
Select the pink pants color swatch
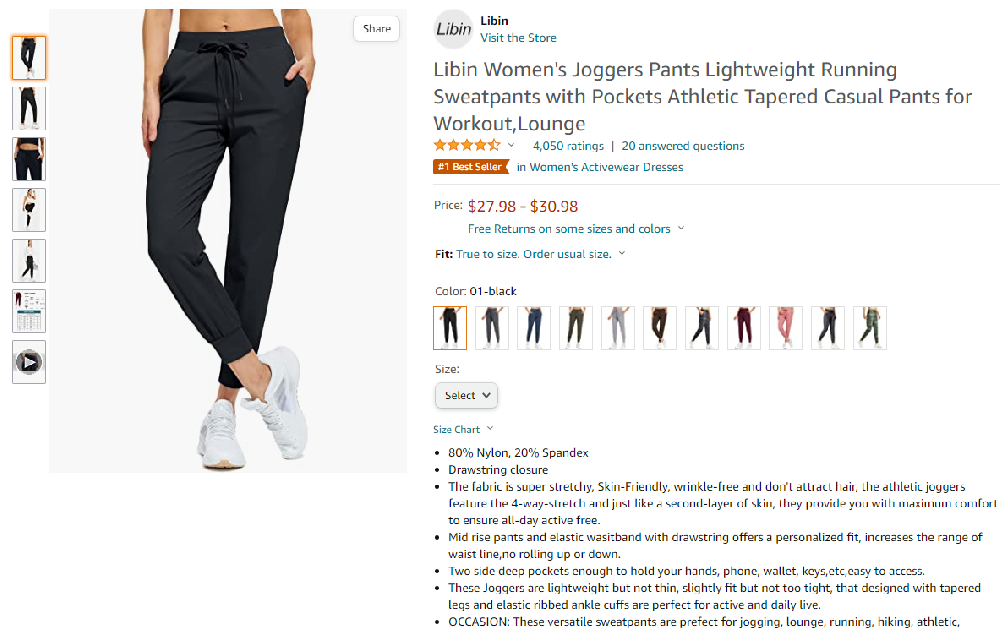coord(786,328)
